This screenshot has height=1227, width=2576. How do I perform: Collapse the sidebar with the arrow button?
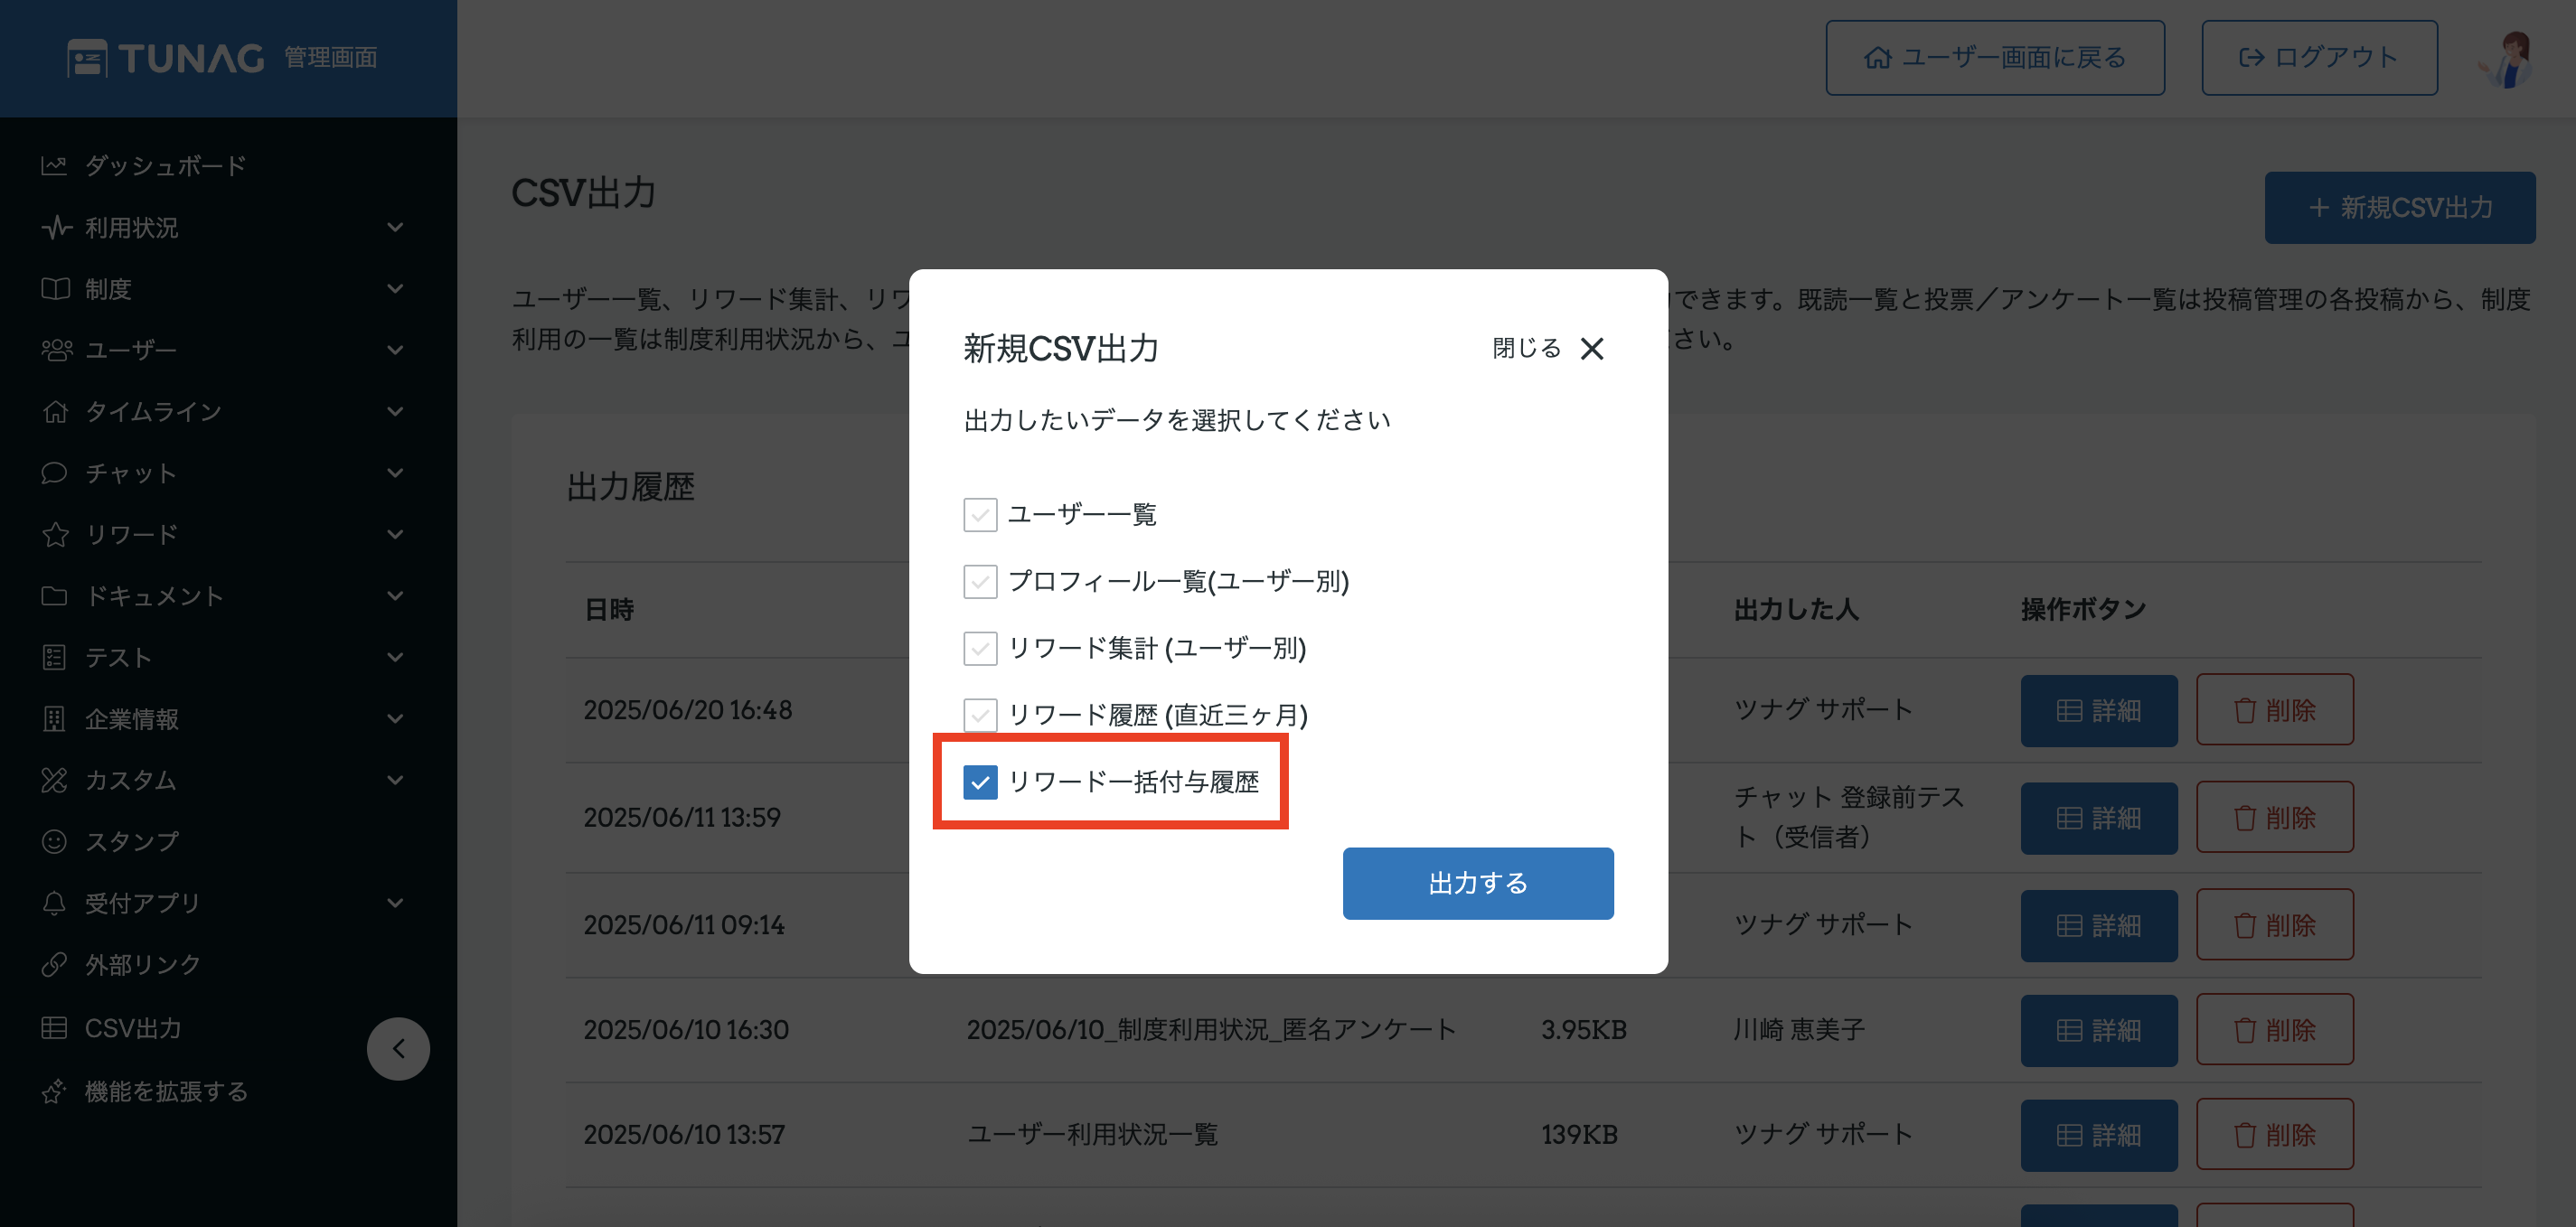(x=398, y=1048)
